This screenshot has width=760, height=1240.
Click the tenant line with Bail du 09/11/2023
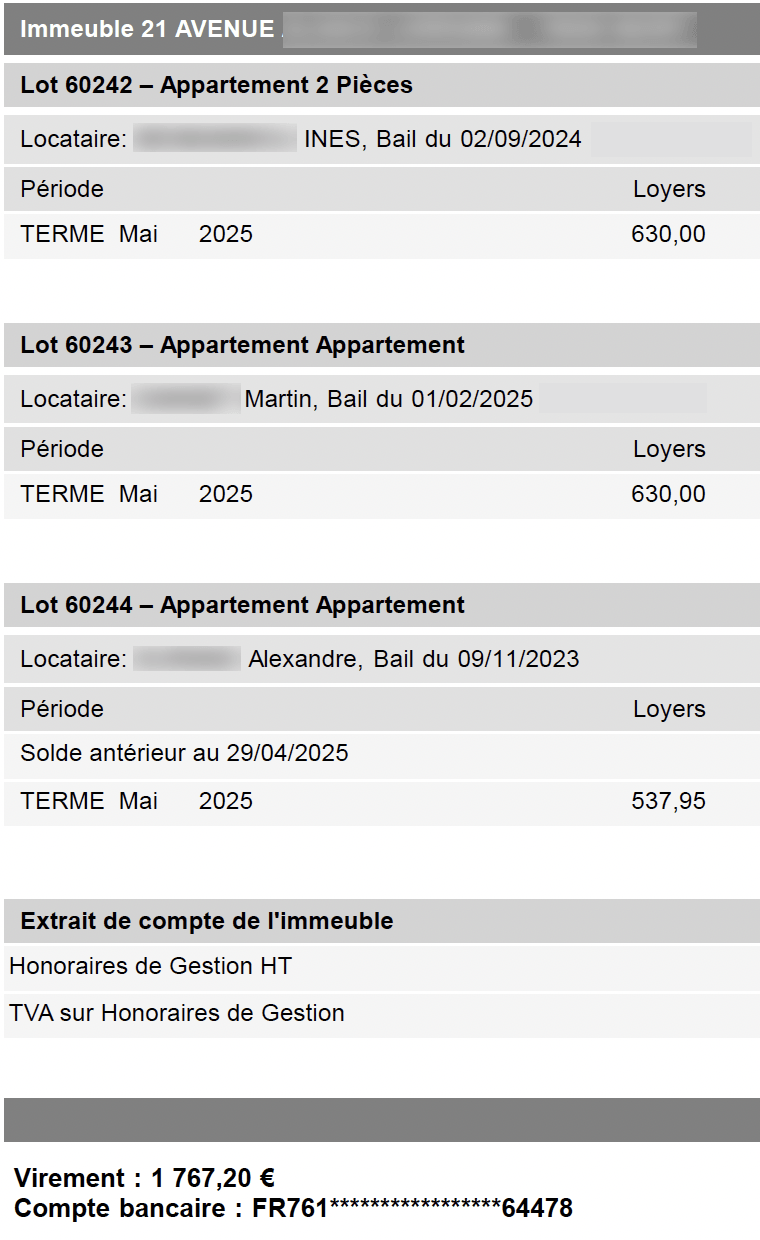point(413,659)
